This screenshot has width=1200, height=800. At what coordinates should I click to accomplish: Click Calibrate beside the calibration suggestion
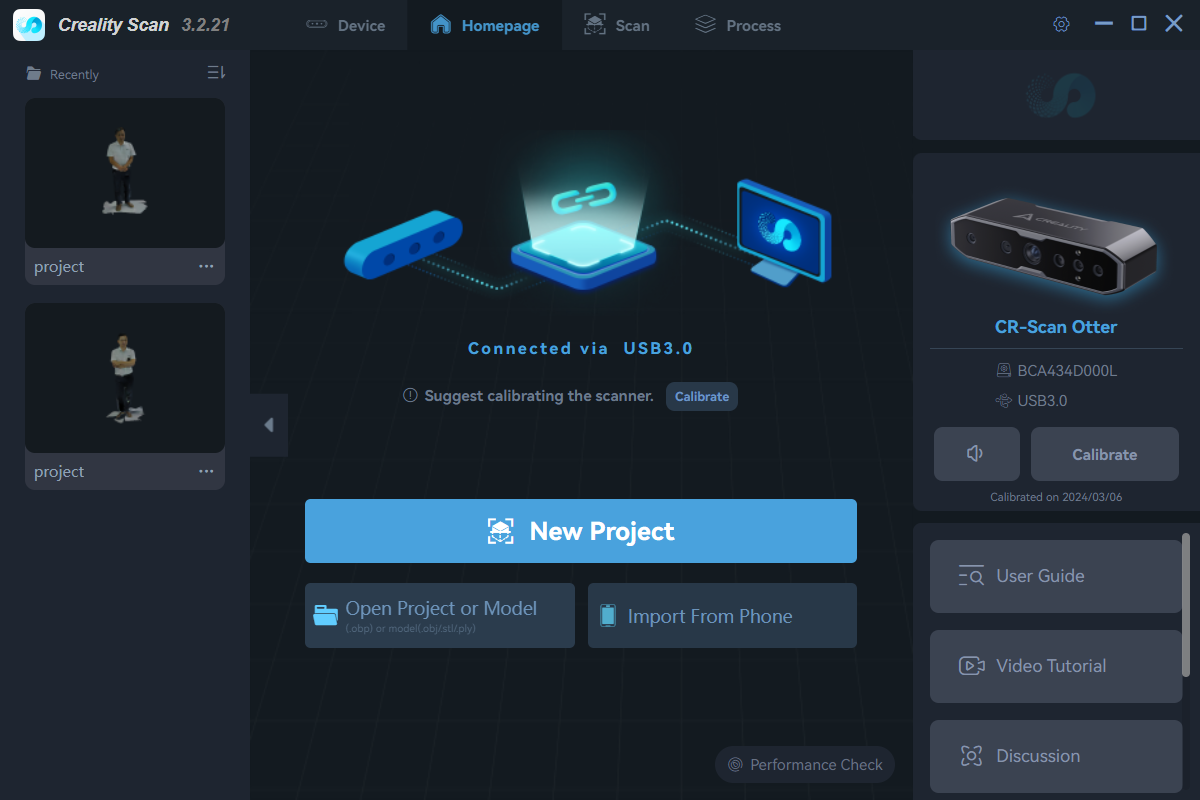click(702, 396)
